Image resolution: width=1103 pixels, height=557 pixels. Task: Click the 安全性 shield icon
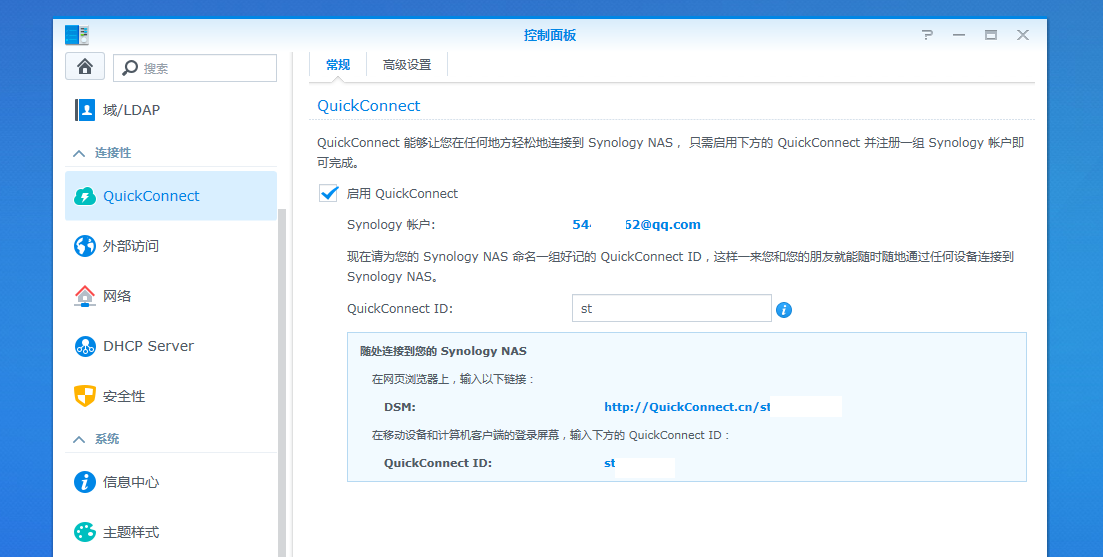coord(85,396)
